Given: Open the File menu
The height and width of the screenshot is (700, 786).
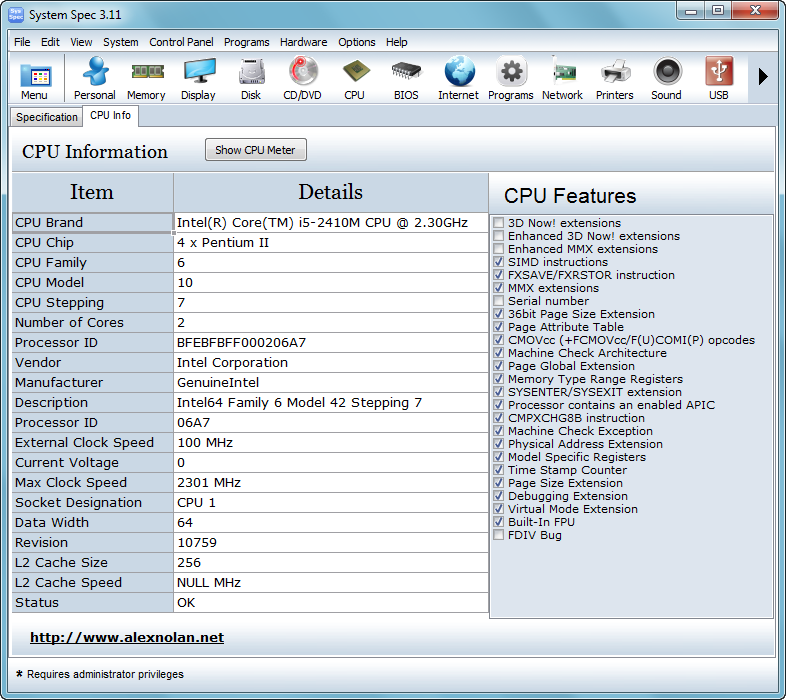Looking at the screenshot, I should pos(22,42).
